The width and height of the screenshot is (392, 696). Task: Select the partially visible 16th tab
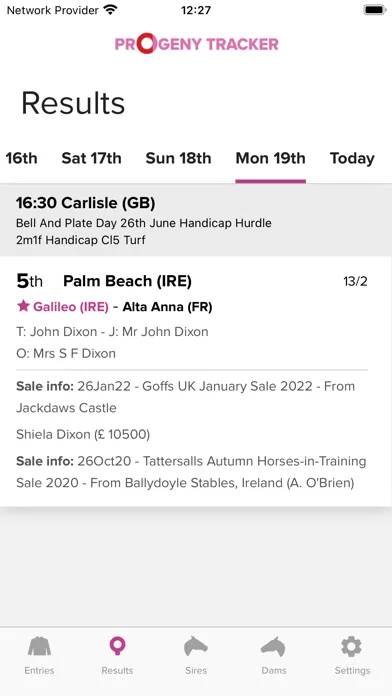[21, 158]
